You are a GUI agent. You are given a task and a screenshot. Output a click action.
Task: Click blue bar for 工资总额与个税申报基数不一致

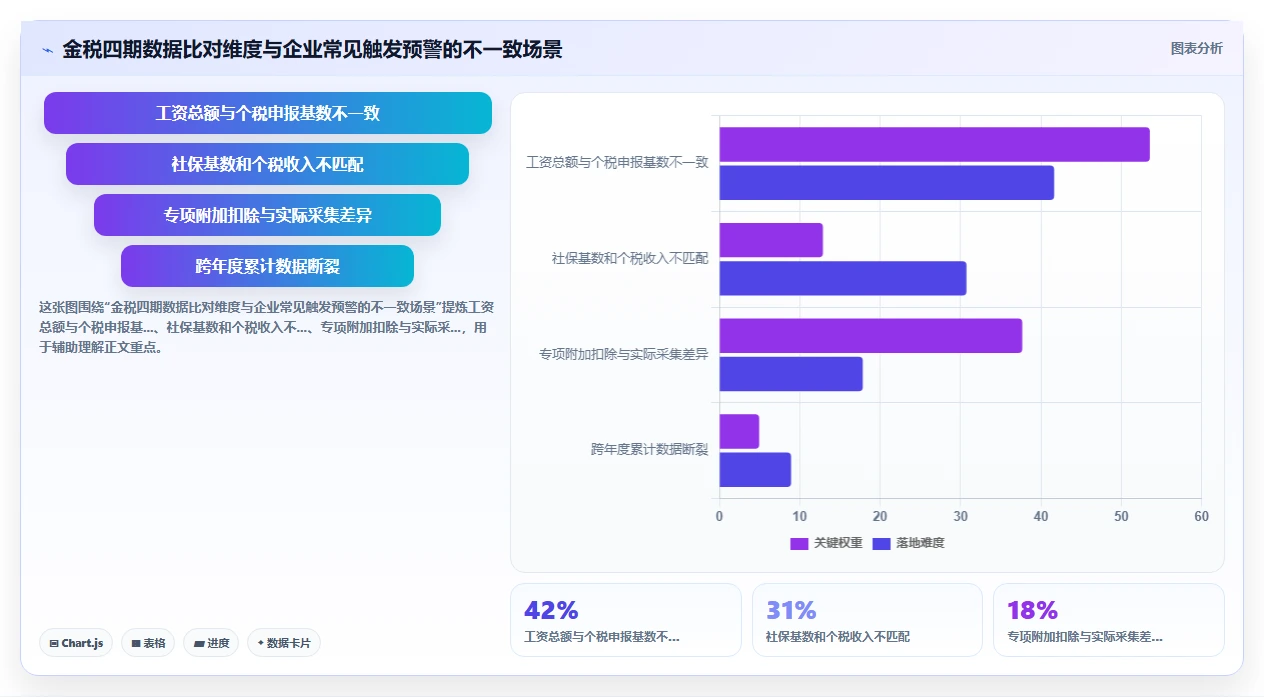[886, 183]
